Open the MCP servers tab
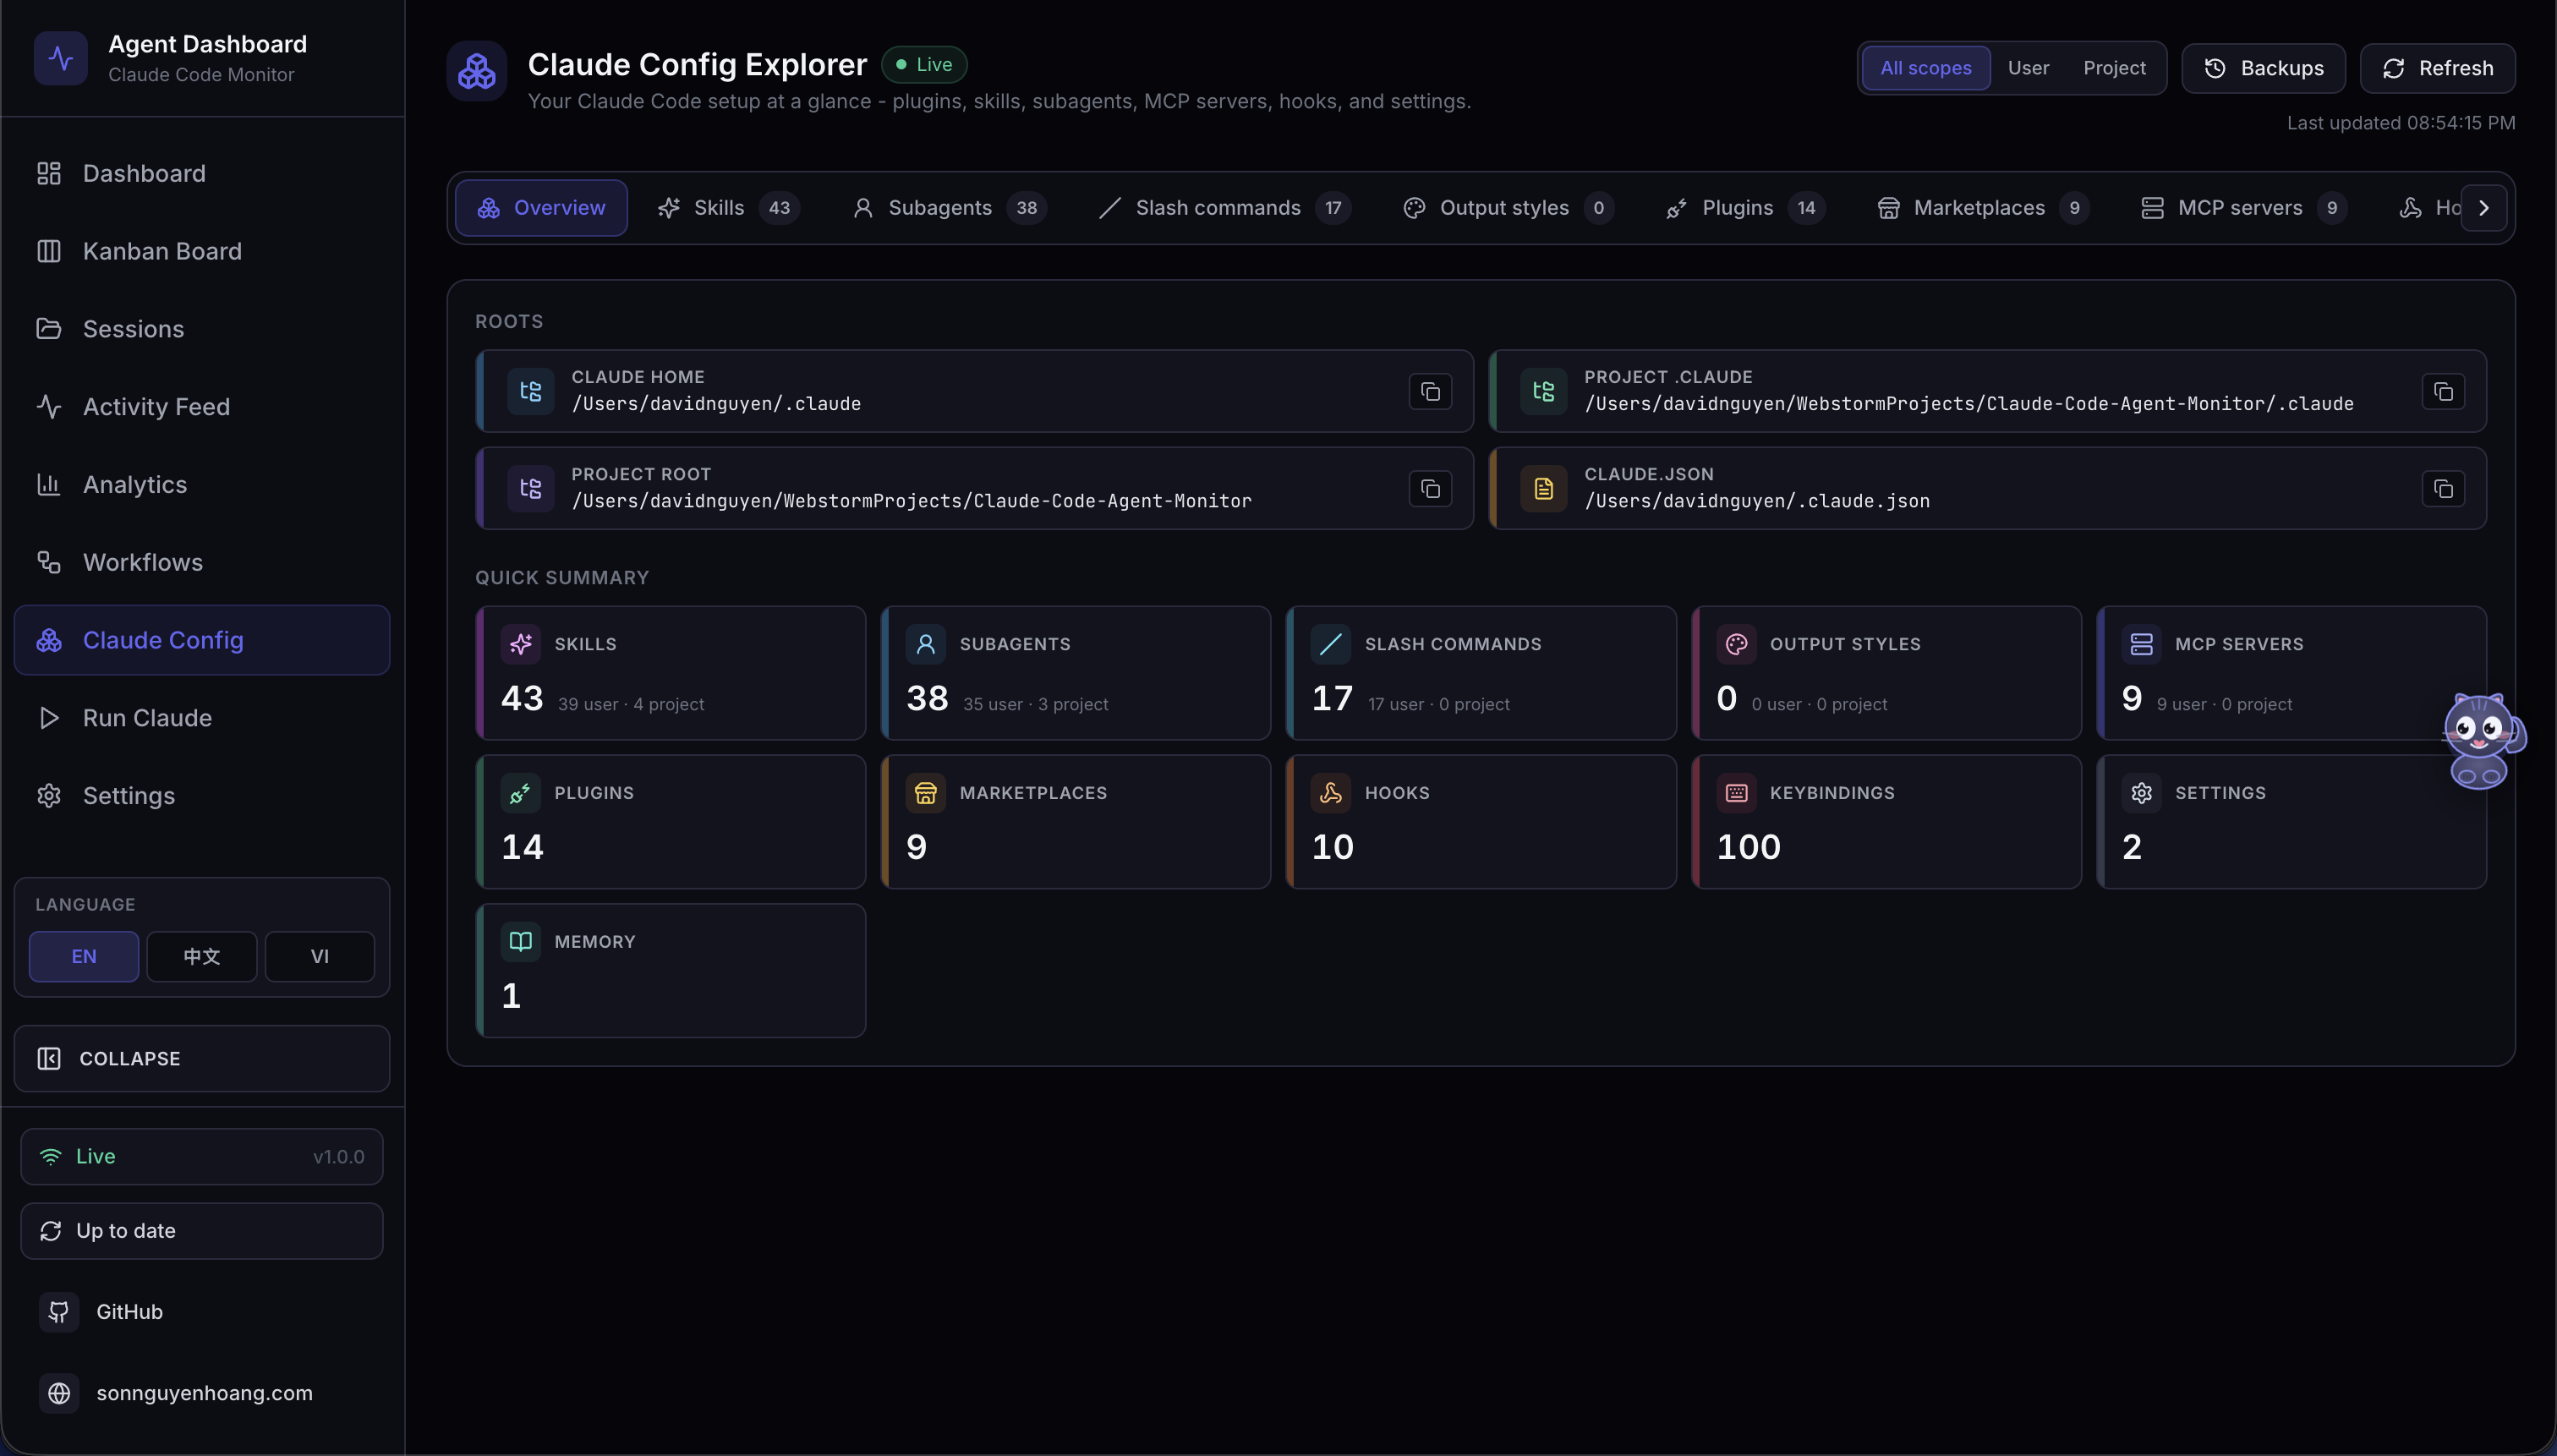Image resolution: width=2557 pixels, height=1456 pixels. click(x=2244, y=208)
